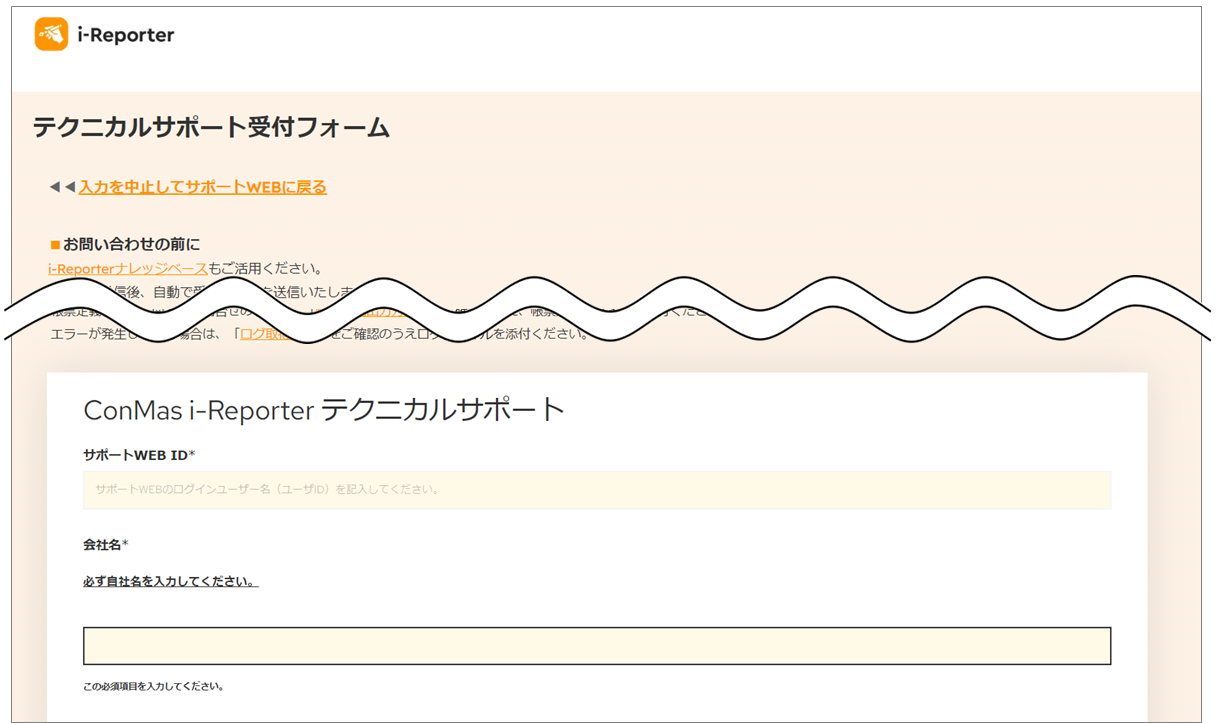Click the この必須項目を入力してください validation message
Viewport: 1216px width, 723px height.
pyautogui.click(x=153, y=687)
